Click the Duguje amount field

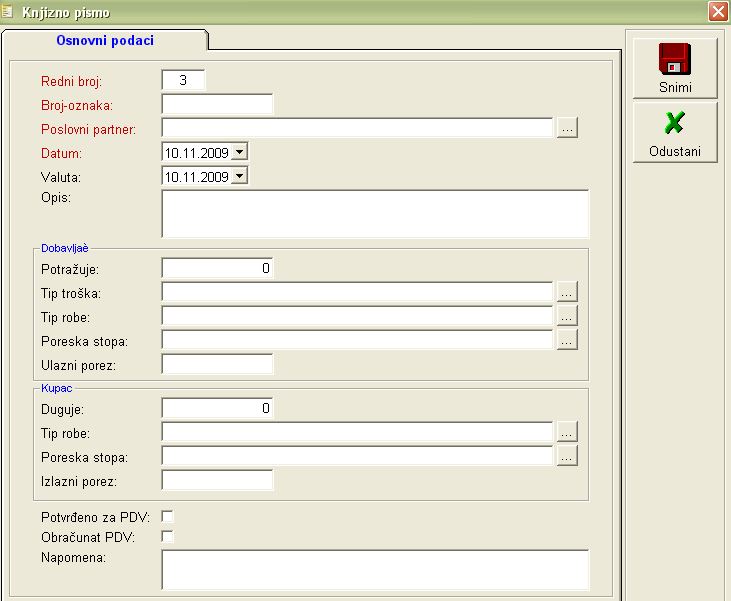click(217, 408)
